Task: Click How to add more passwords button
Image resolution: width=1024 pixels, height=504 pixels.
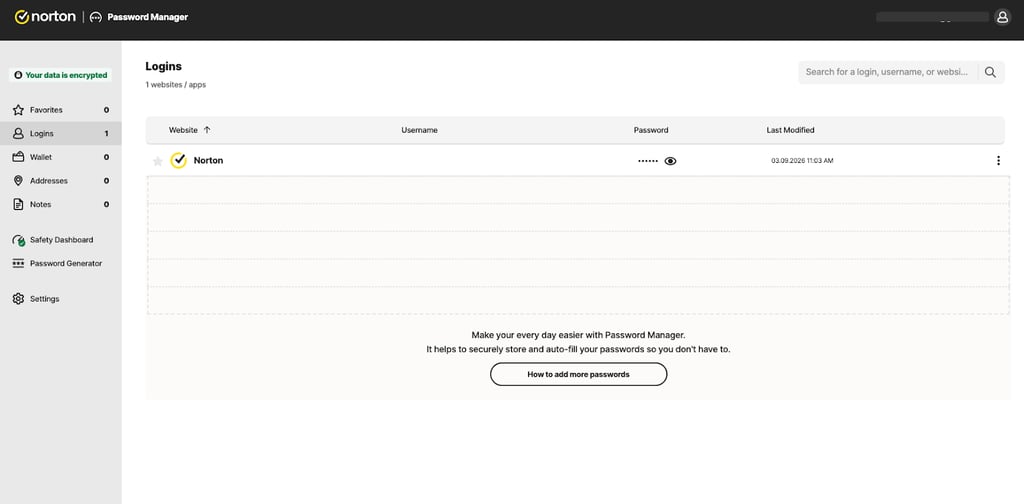Action: (579, 375)
